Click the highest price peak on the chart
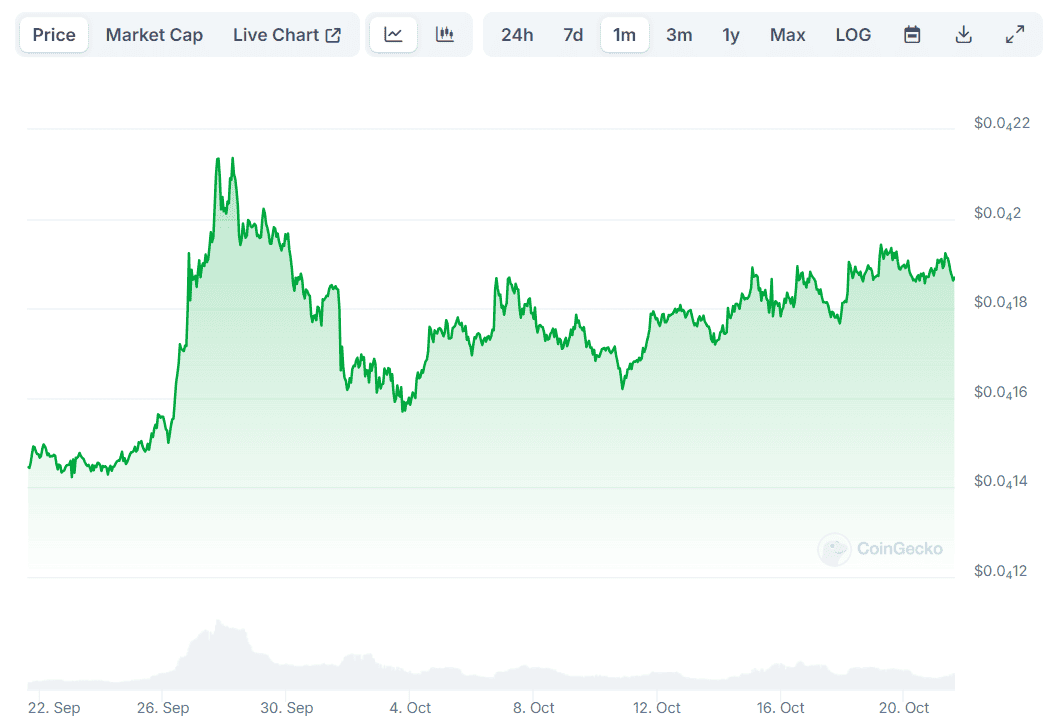1043x722 pixels. (x=217, y=159)
